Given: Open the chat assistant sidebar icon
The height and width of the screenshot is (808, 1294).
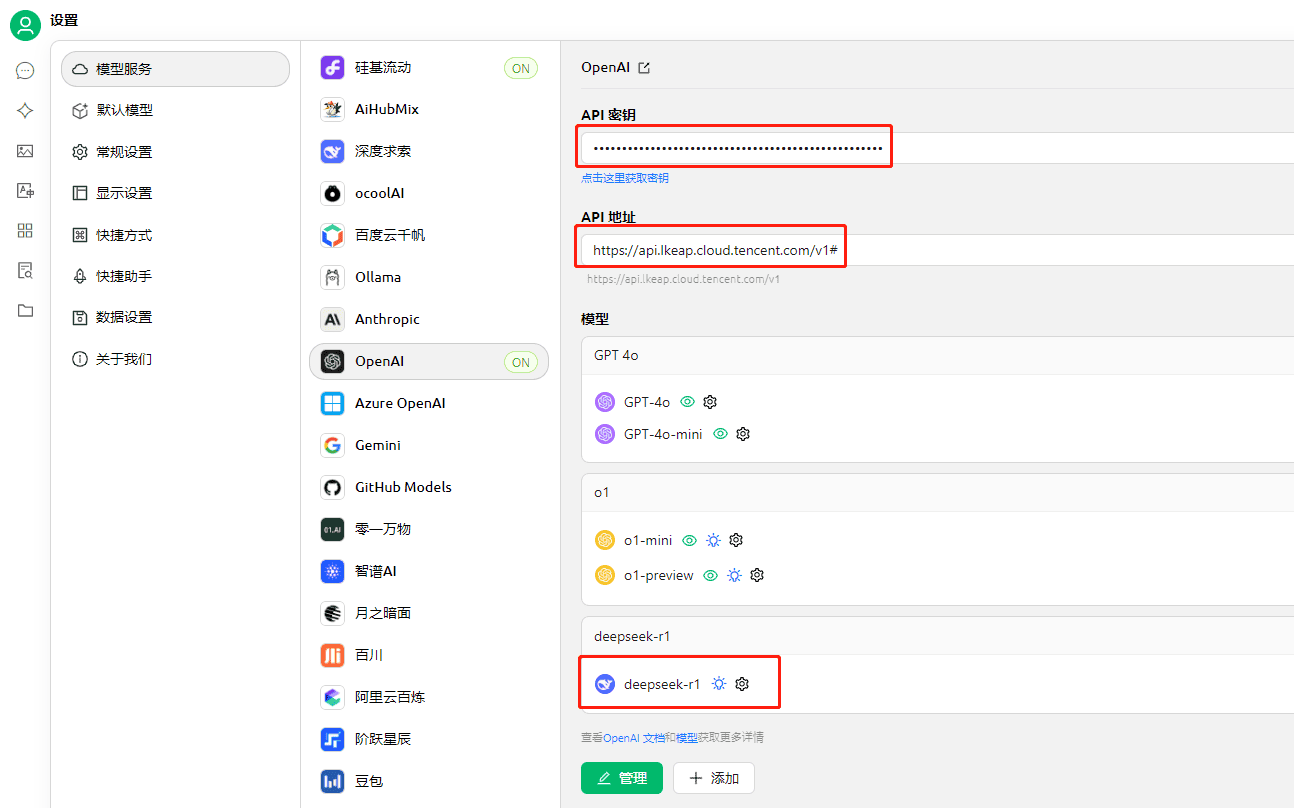Looking at the screenshot, I should pos(25,71).
